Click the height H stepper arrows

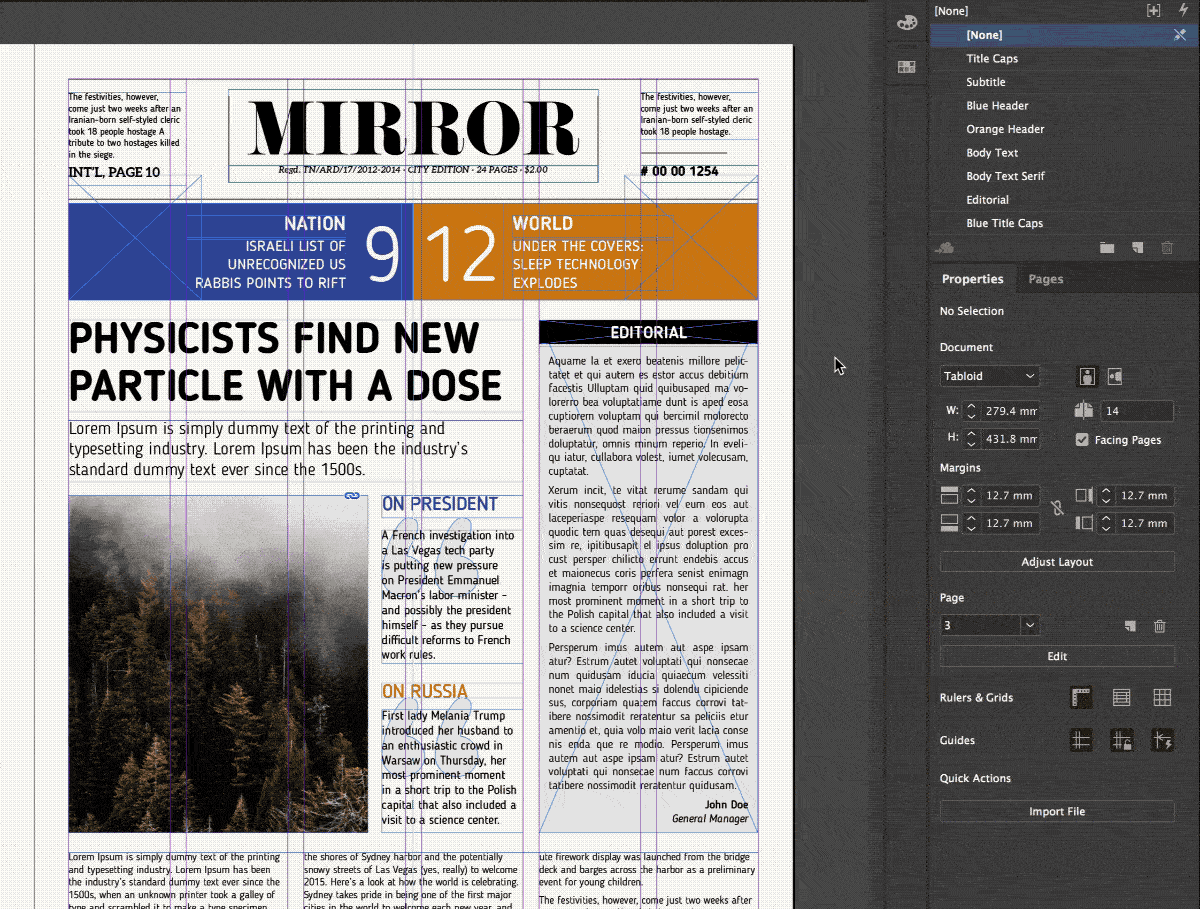click(971, 439)
